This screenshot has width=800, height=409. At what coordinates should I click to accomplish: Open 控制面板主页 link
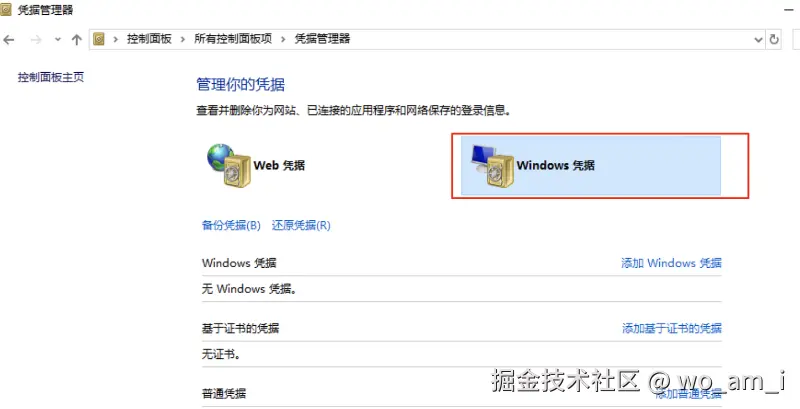point(51,77)
